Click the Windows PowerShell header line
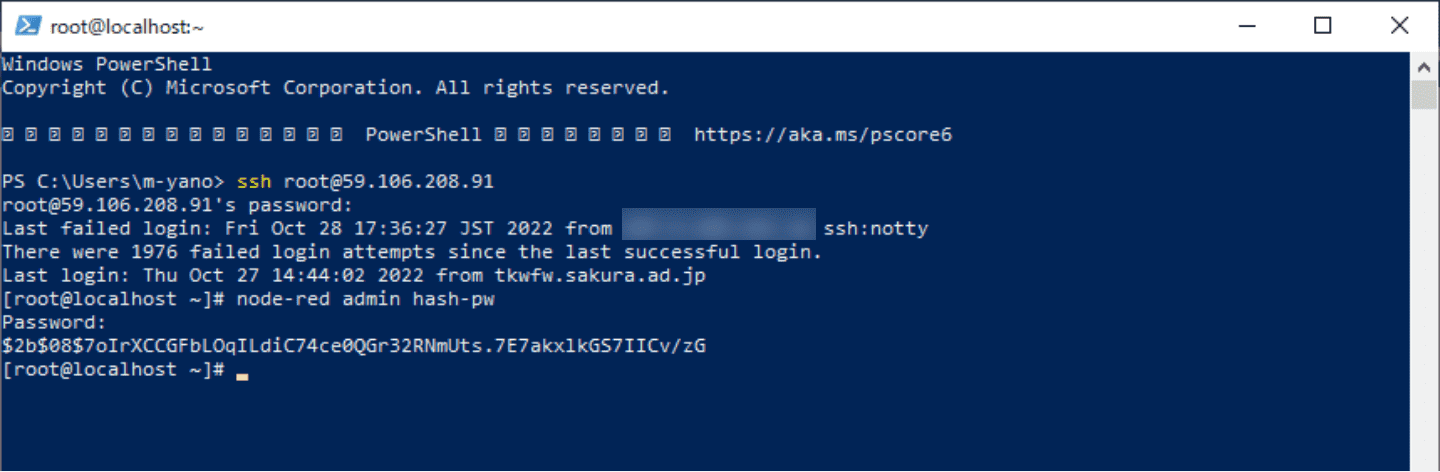Image resolution: width=1440 pixels, height=472 pixels. tap(107, 64)
